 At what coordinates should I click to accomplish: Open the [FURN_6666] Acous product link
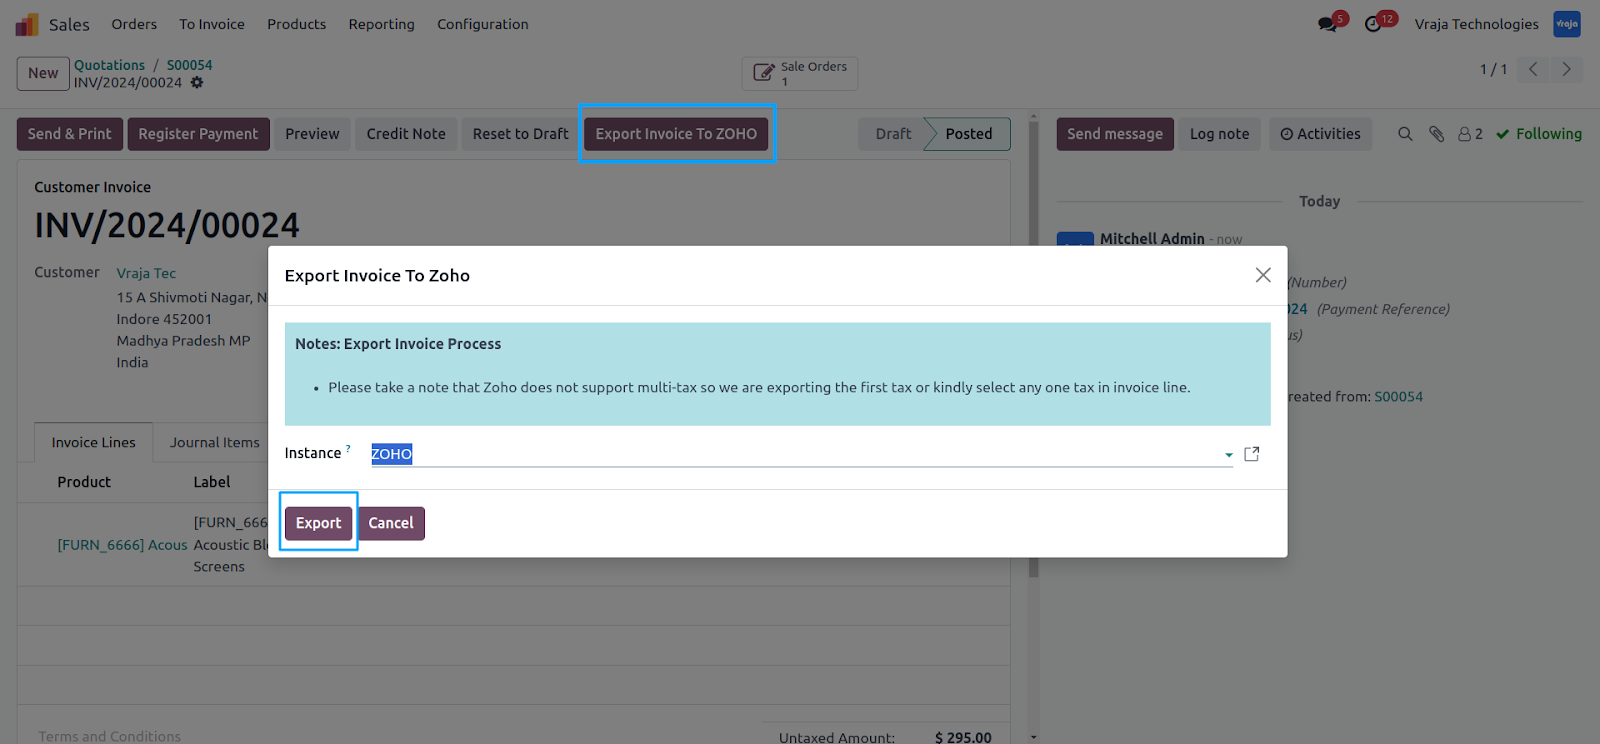(x=122, y=545)
